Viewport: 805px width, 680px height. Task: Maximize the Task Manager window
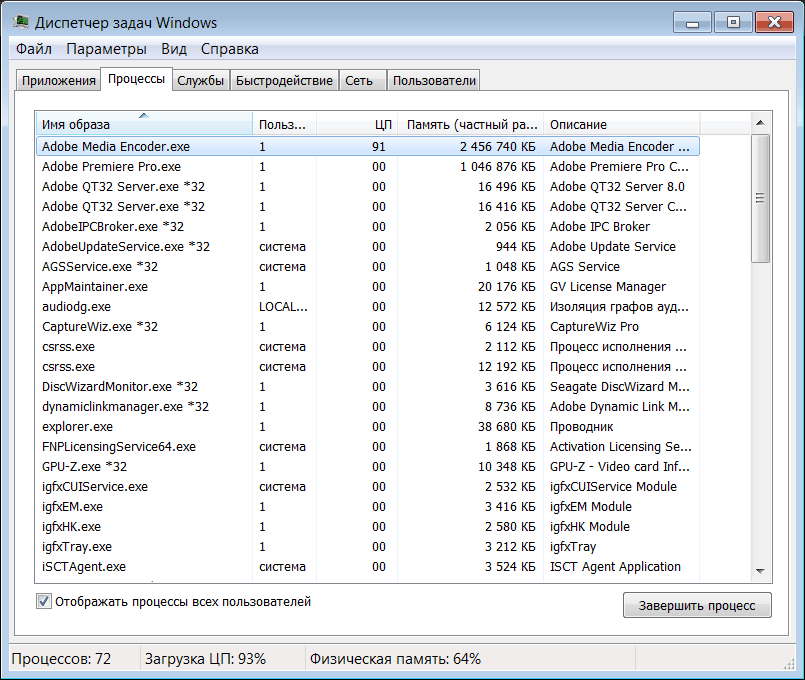(733, 23)
